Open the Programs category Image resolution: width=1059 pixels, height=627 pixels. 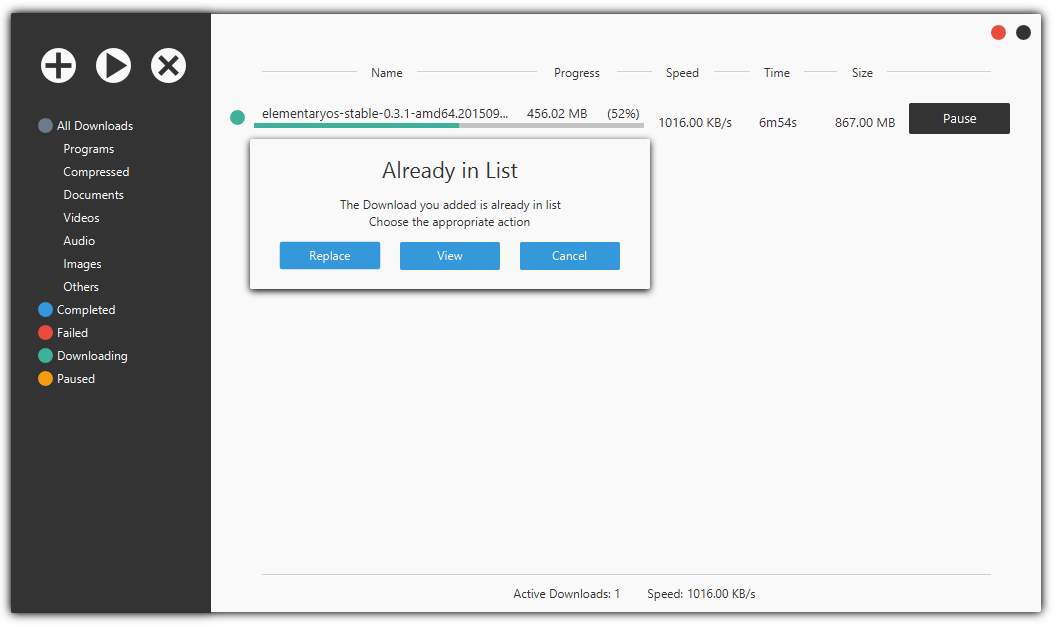pyautogui.click(x=88, y=149)
